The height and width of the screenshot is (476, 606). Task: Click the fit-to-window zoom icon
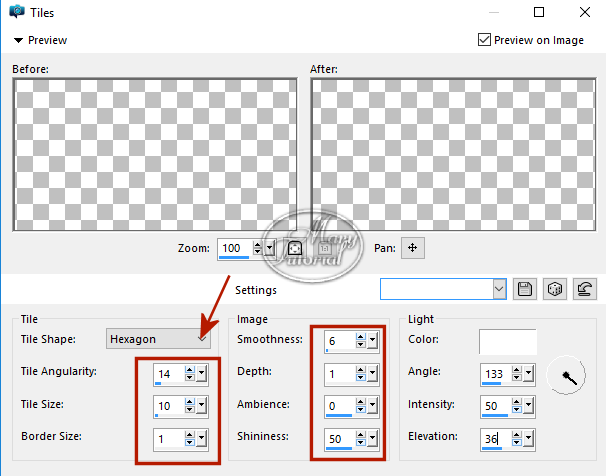click(295, 247)
